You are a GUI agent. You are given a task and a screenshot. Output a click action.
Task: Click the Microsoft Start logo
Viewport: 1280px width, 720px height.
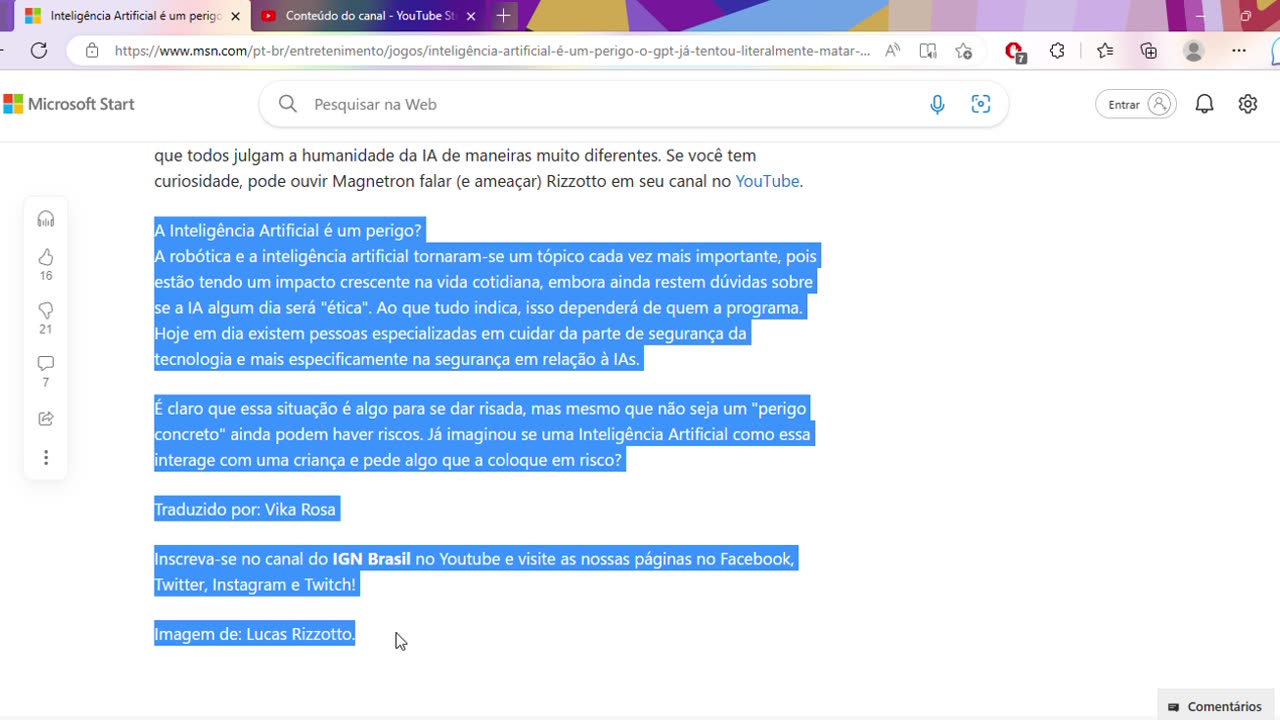(69, 104)
